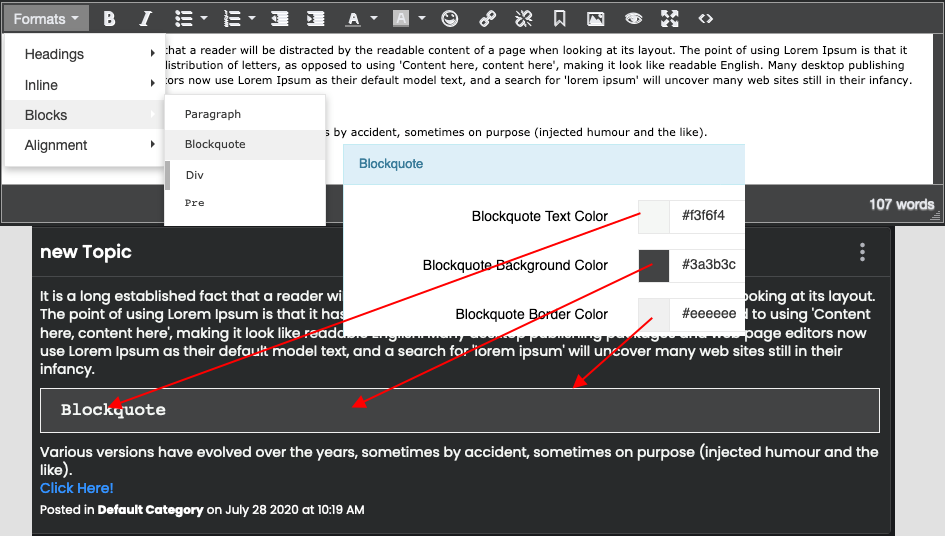Open text color picker dropdown arrow
Viewport: 945px width, 536px height.
coord(374,19)
